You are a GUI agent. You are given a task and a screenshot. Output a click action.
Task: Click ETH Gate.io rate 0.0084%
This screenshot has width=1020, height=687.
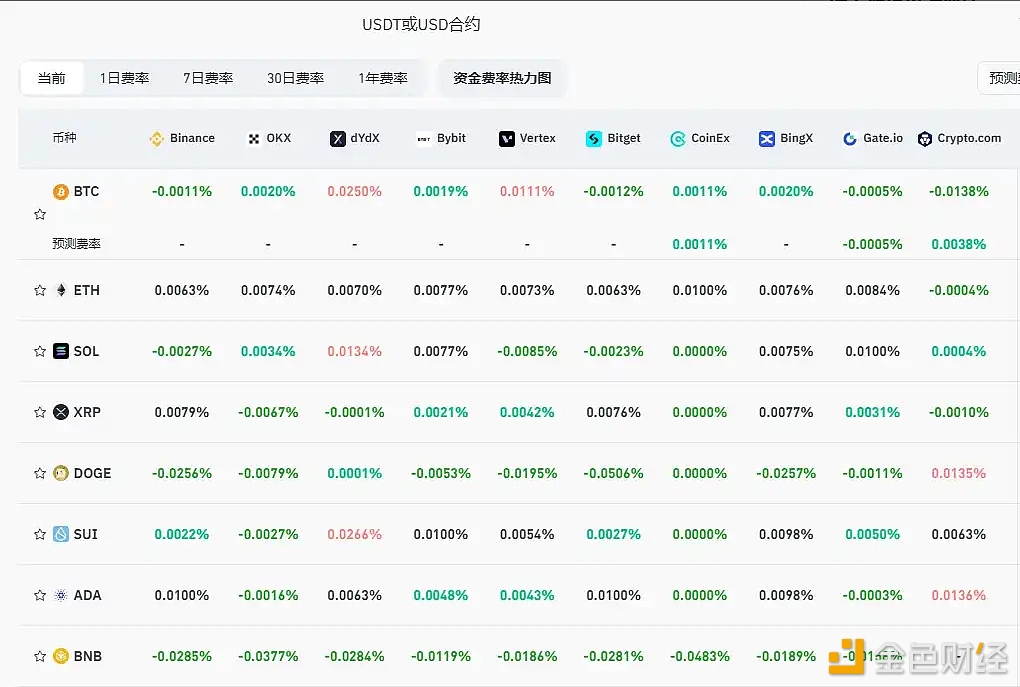tap(872, 290)
